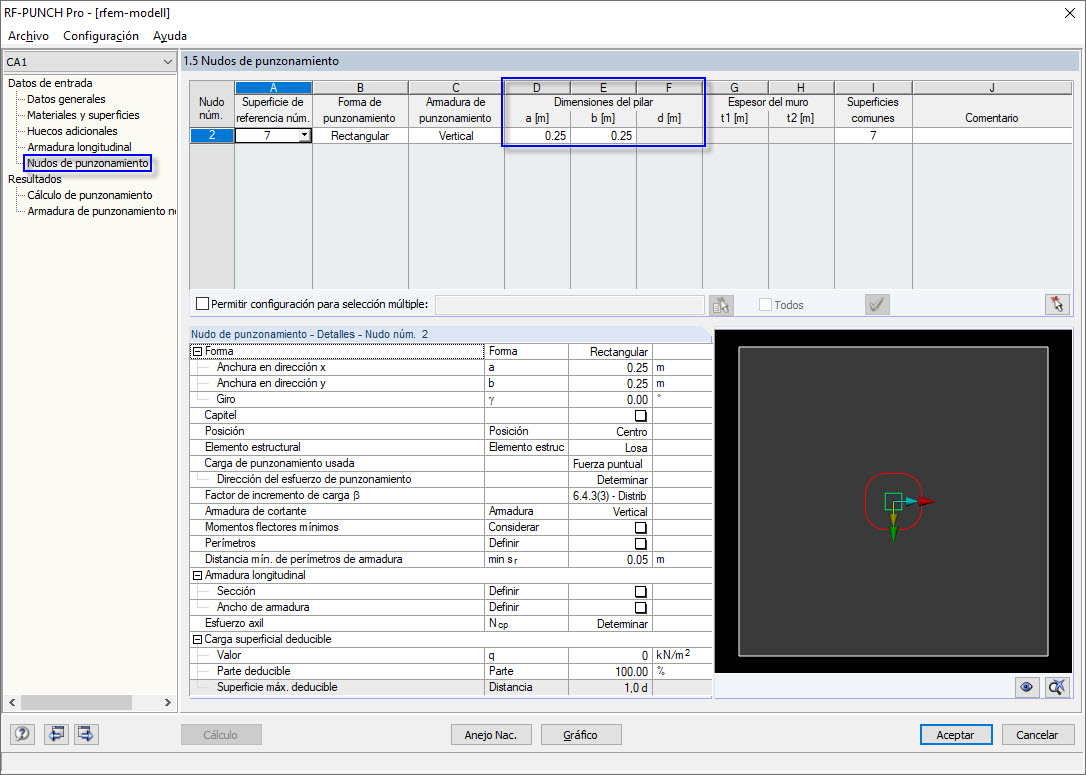The image size is (1086, 775).
Task: Click the reset zoom view icon
Action: point(1057,687)
